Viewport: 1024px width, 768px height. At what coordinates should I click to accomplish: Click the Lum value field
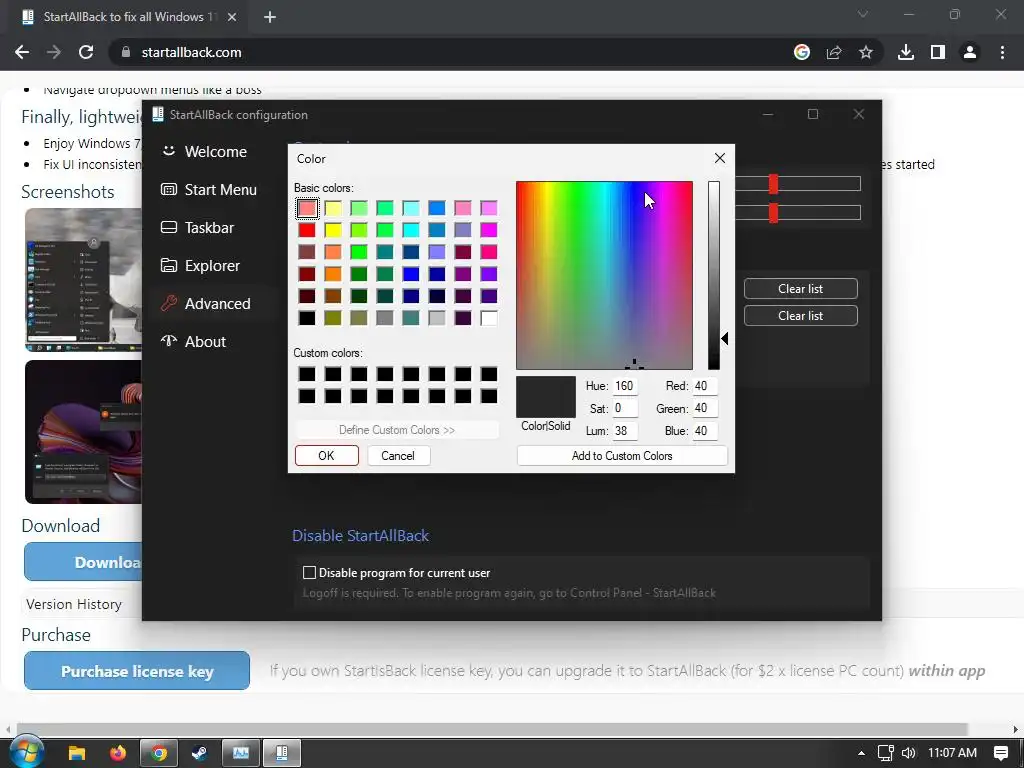[x=625, y=430]
